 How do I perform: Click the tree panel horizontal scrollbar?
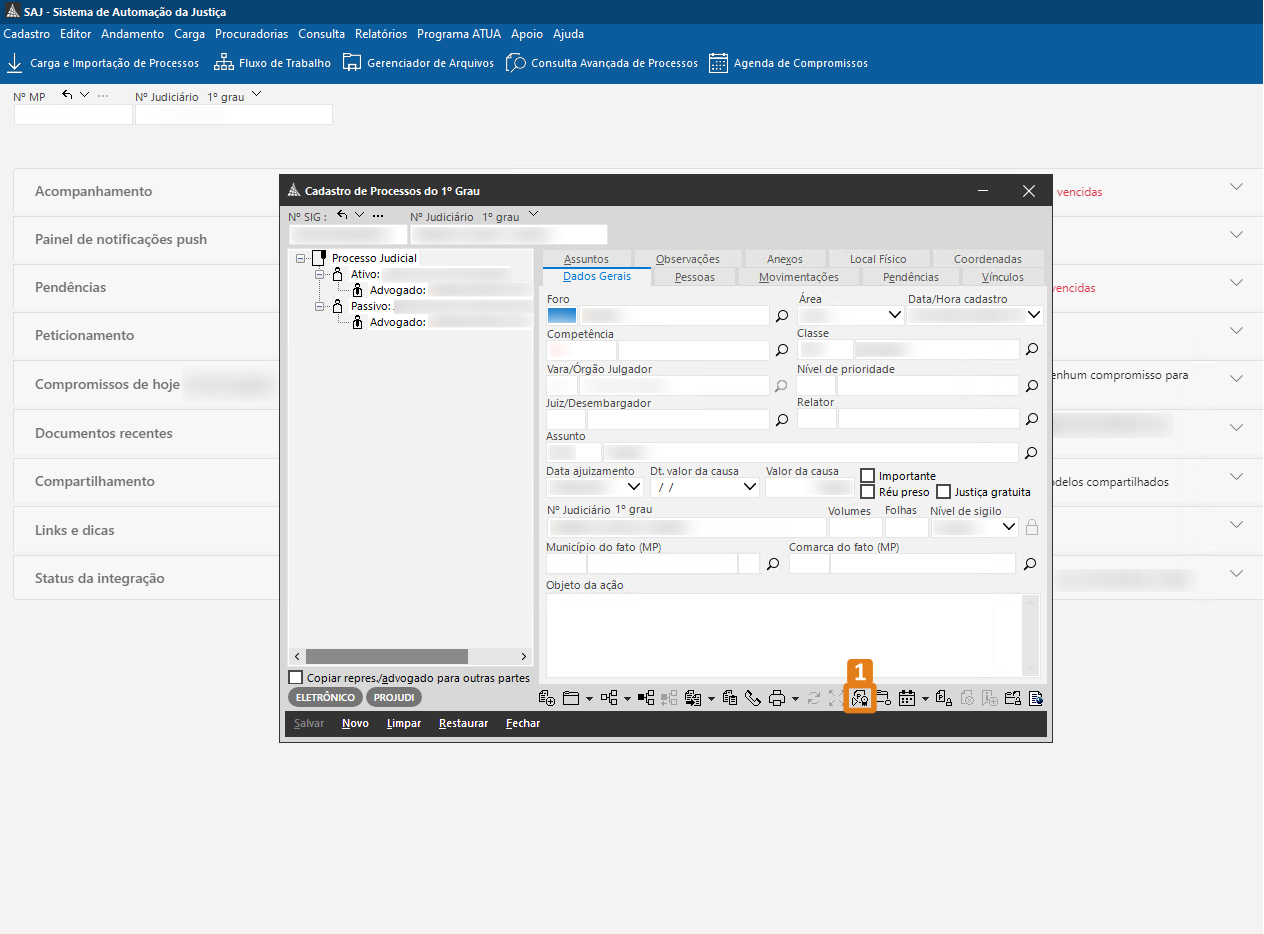click(x=386, y=656)
